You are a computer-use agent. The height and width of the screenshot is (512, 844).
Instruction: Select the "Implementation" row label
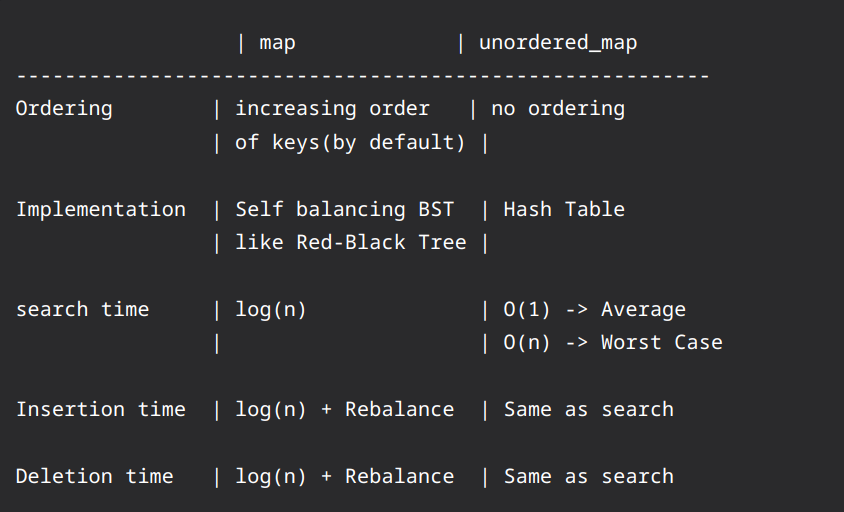pos(101,210)
